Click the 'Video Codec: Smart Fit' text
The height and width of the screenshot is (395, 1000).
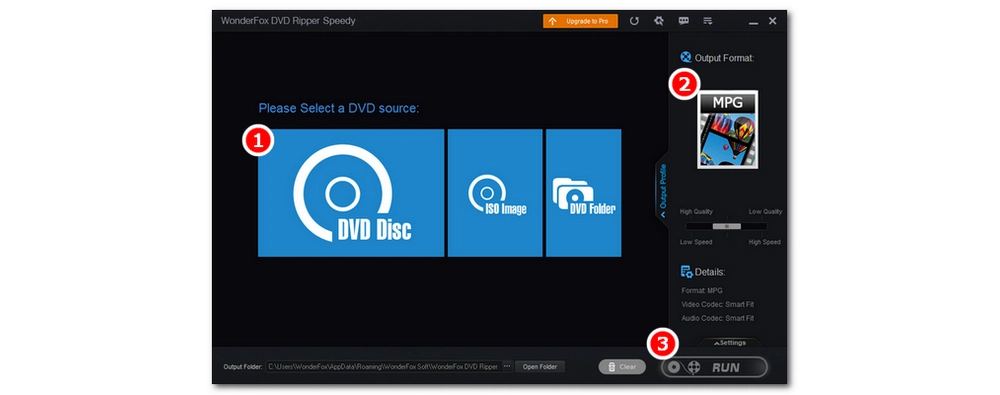tap(717, 304)
